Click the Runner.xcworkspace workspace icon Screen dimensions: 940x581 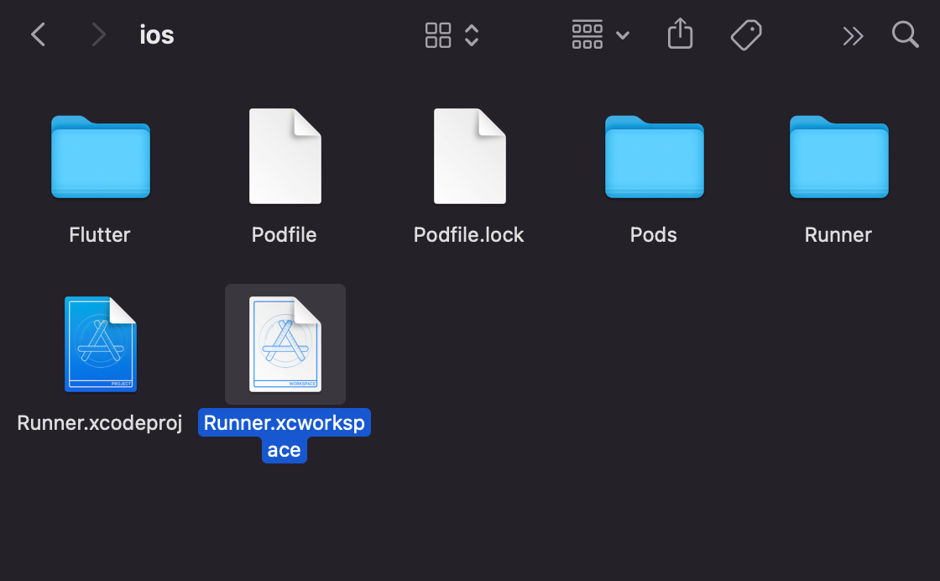tap(285, 344)
